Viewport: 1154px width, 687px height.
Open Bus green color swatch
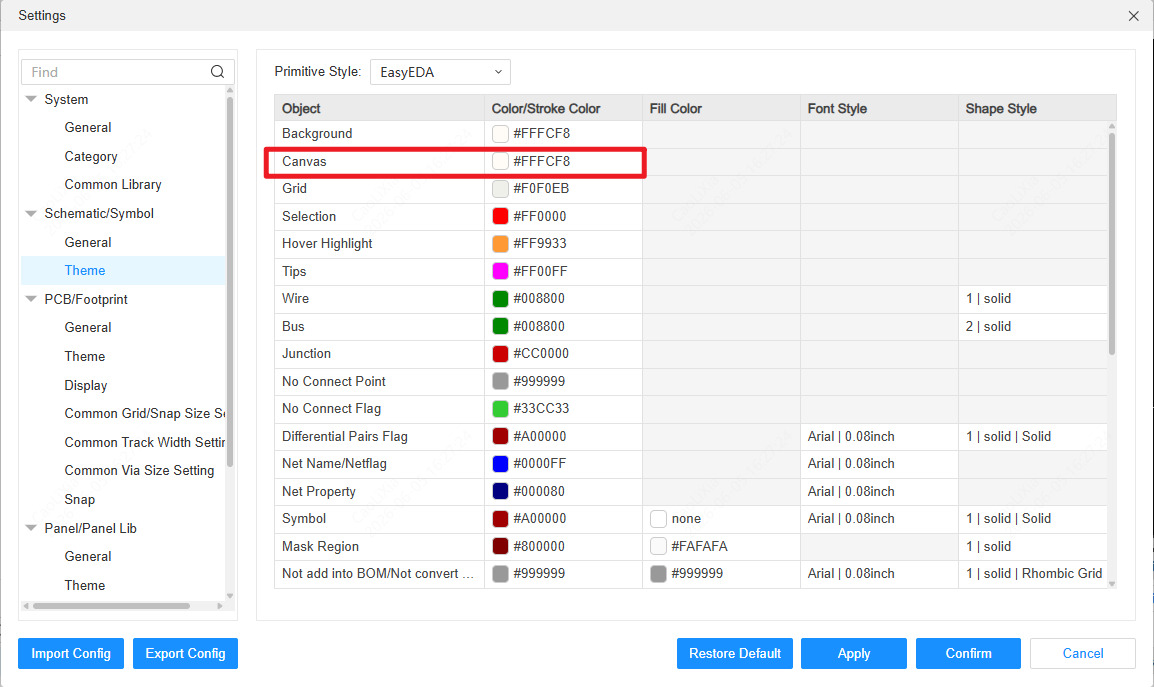[x=500, y=326]
